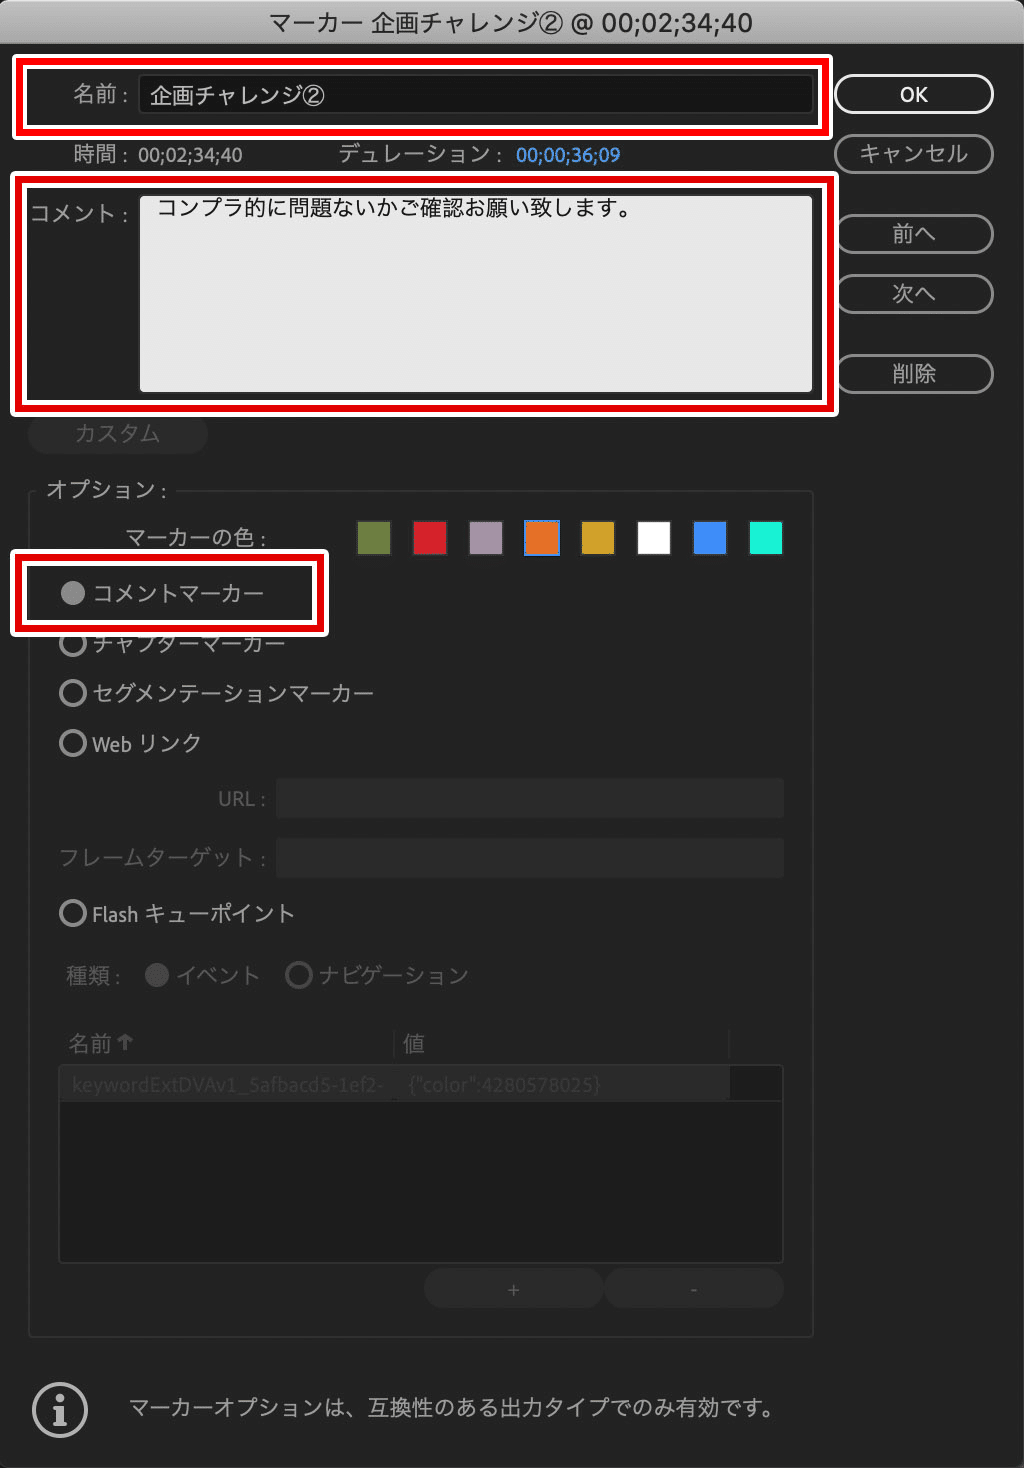Confirm the marker with the OK button

tap(912, 94)
